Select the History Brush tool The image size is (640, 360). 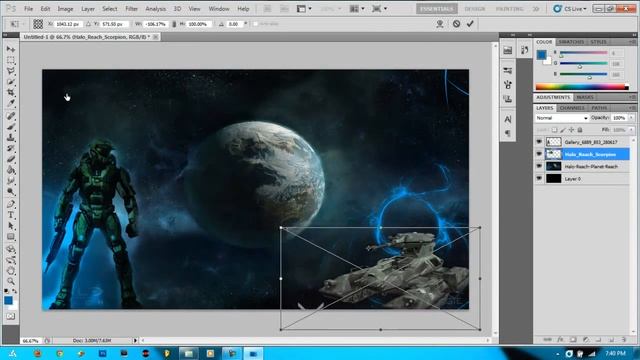(x=11, y=148)
